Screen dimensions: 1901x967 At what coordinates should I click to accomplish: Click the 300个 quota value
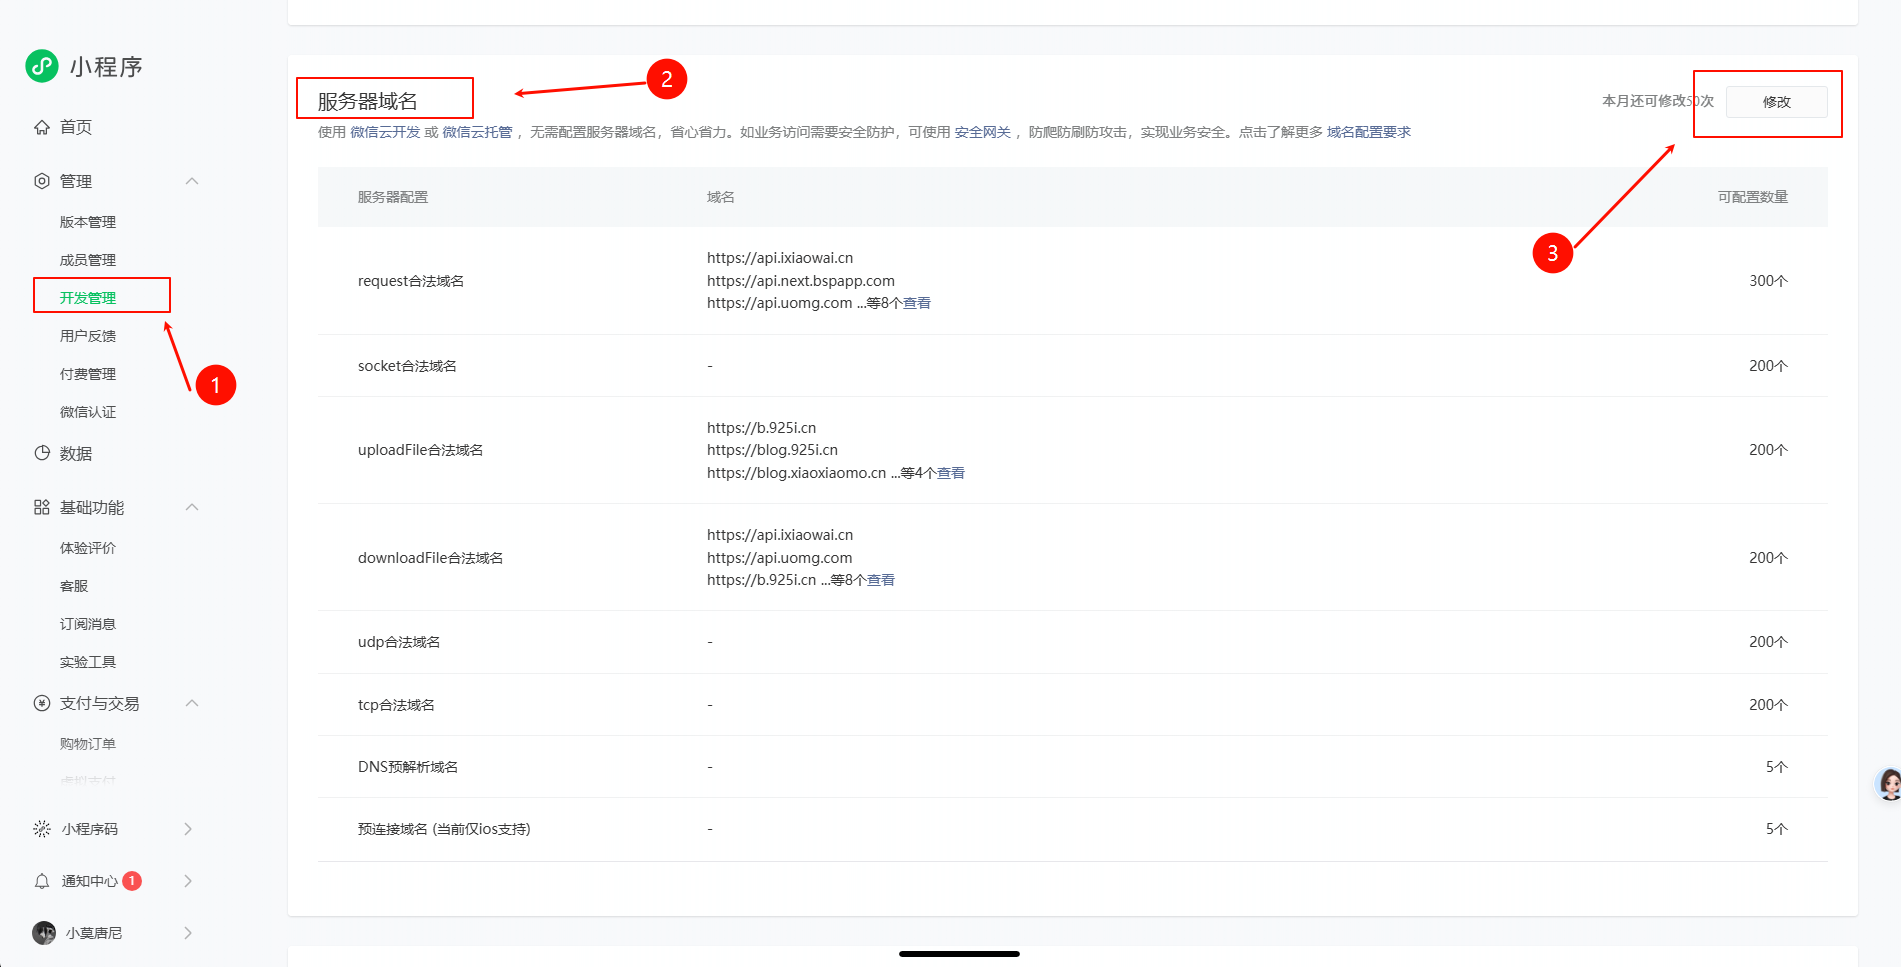[1768, 281]
